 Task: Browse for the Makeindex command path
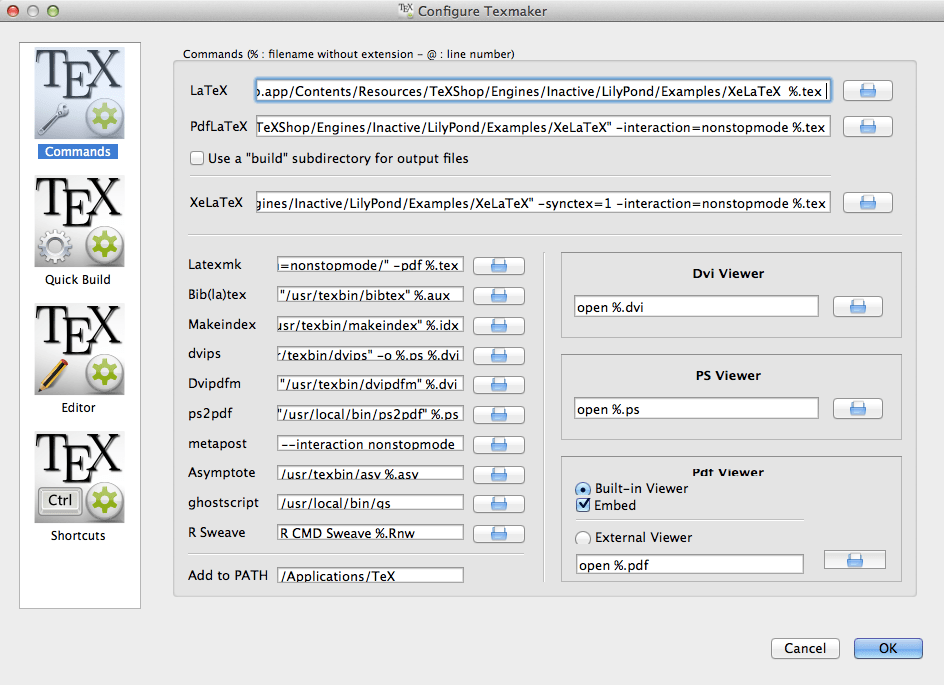click(x=498, y=326)
